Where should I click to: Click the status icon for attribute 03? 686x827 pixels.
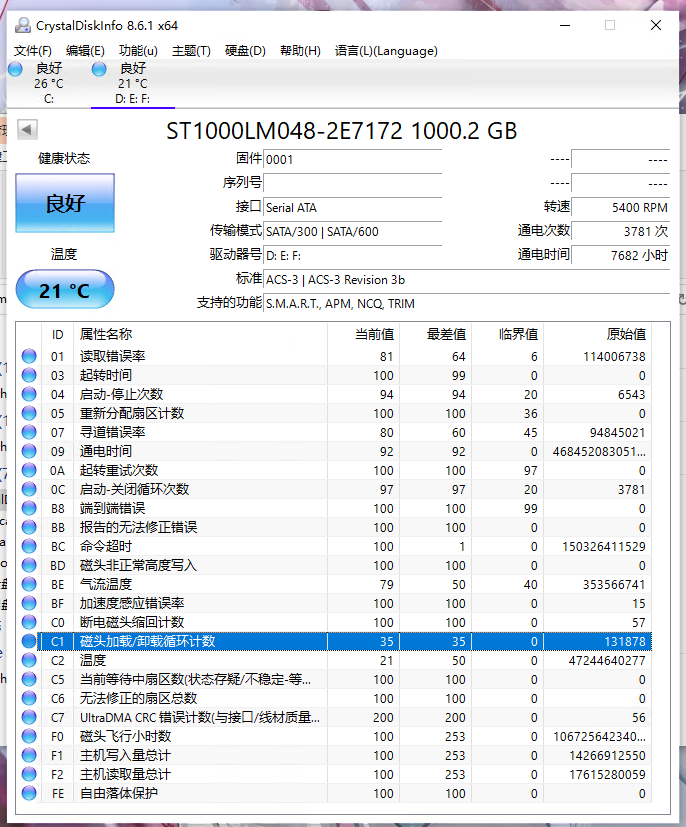29,375
